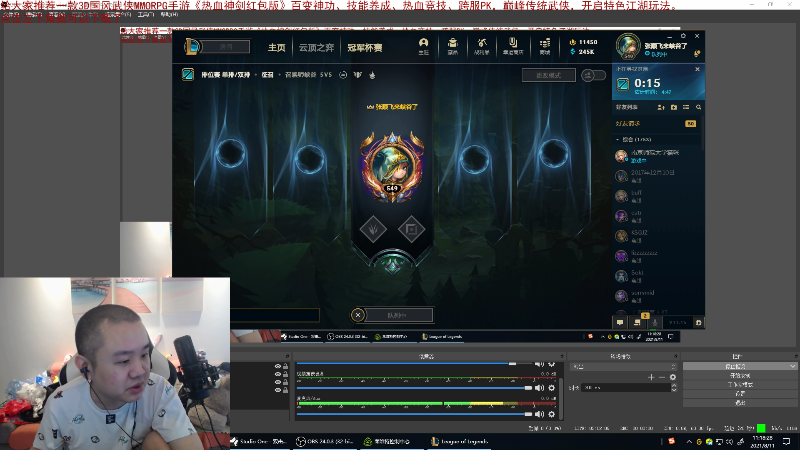The width and height of the screenshot is (800, 450).
Task: Select the friend named KSGJZ
Action: [658, 235]
